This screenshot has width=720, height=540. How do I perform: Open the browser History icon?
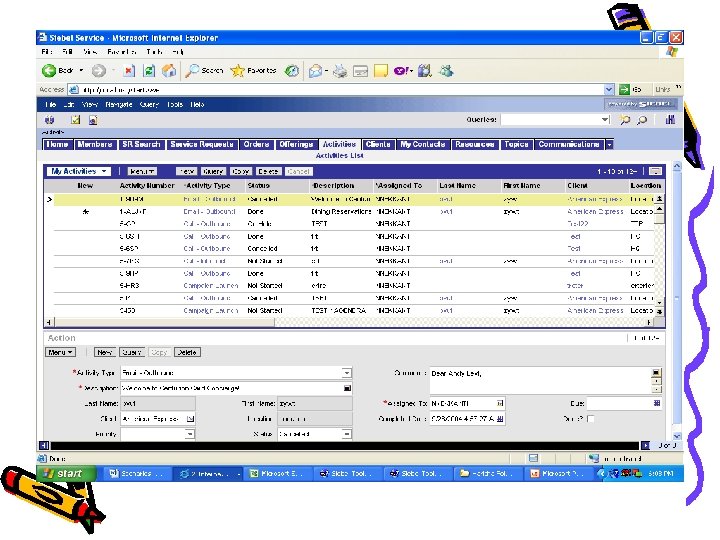tap(292, 71)
